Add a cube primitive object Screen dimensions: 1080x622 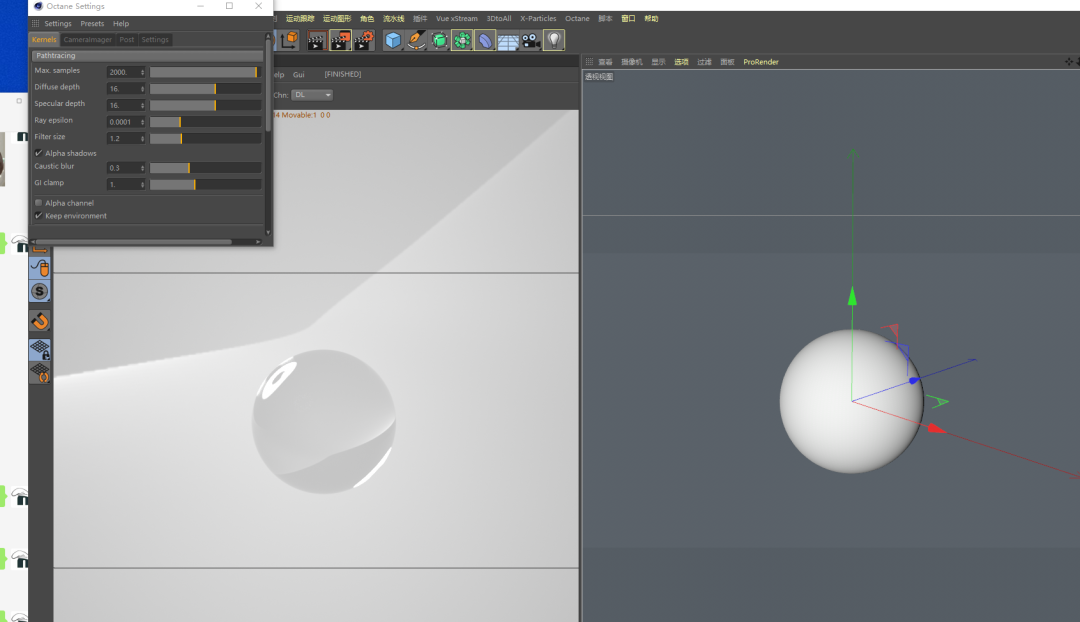[393, 40]
